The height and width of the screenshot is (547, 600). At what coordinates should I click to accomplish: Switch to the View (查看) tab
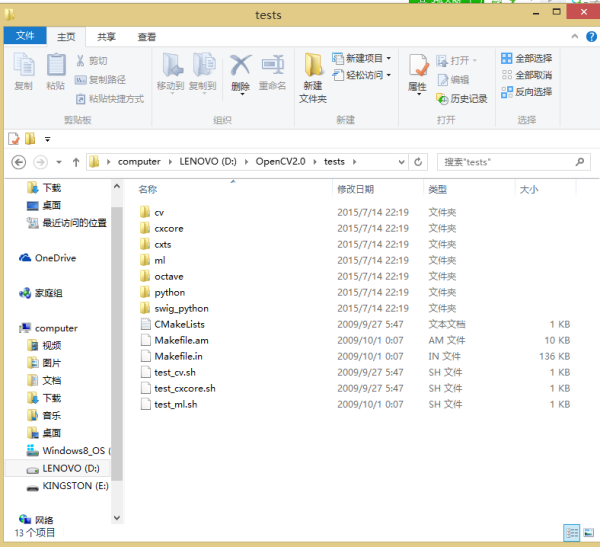pos(147,37)
